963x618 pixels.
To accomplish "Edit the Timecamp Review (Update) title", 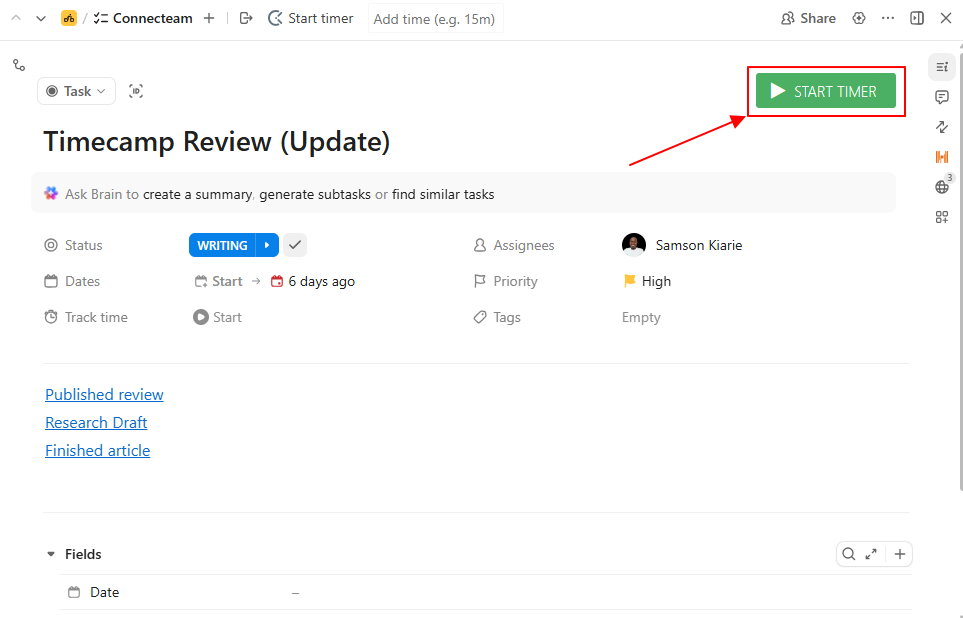I will [x=217, y=142].
